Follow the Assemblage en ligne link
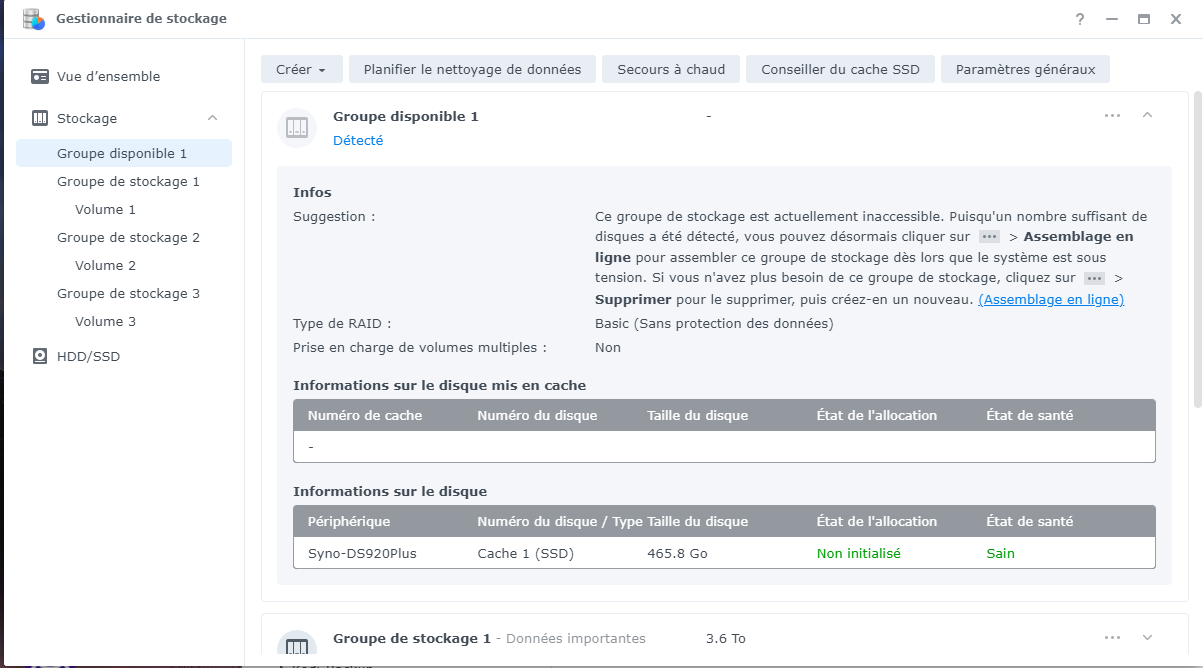The height and width of the screenshot is (668, 1203). tap(1051, 300)
